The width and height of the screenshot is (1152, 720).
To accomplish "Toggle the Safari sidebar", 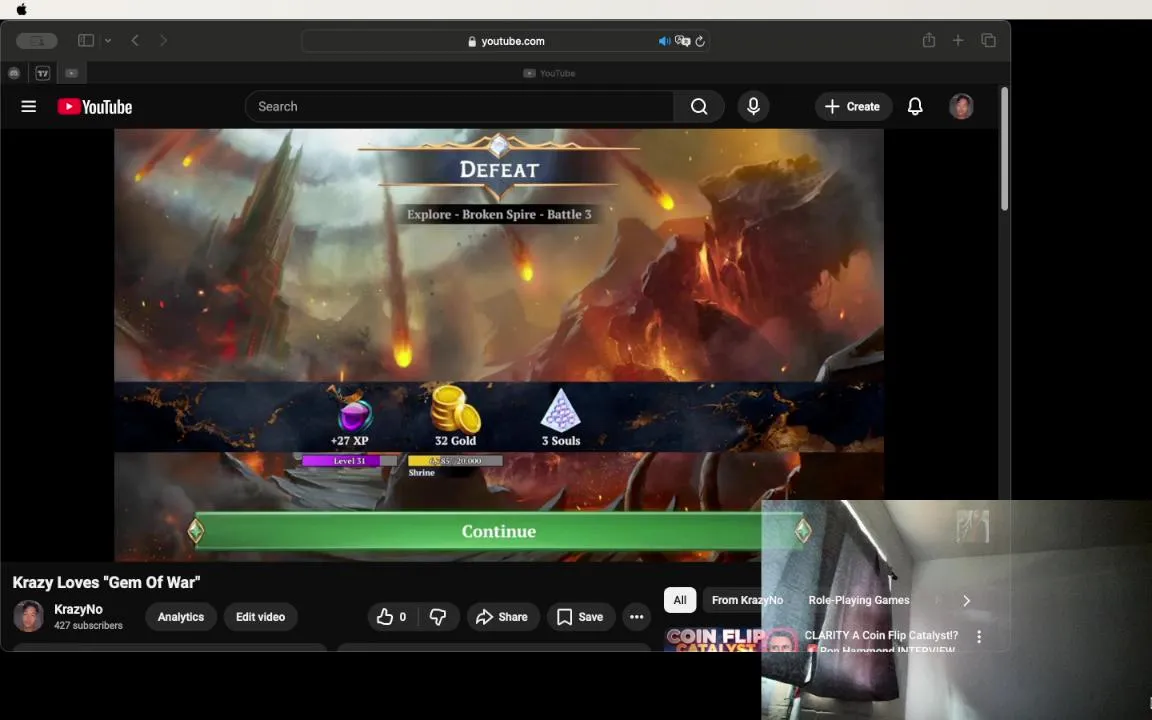I will click(x=86, y=40).
